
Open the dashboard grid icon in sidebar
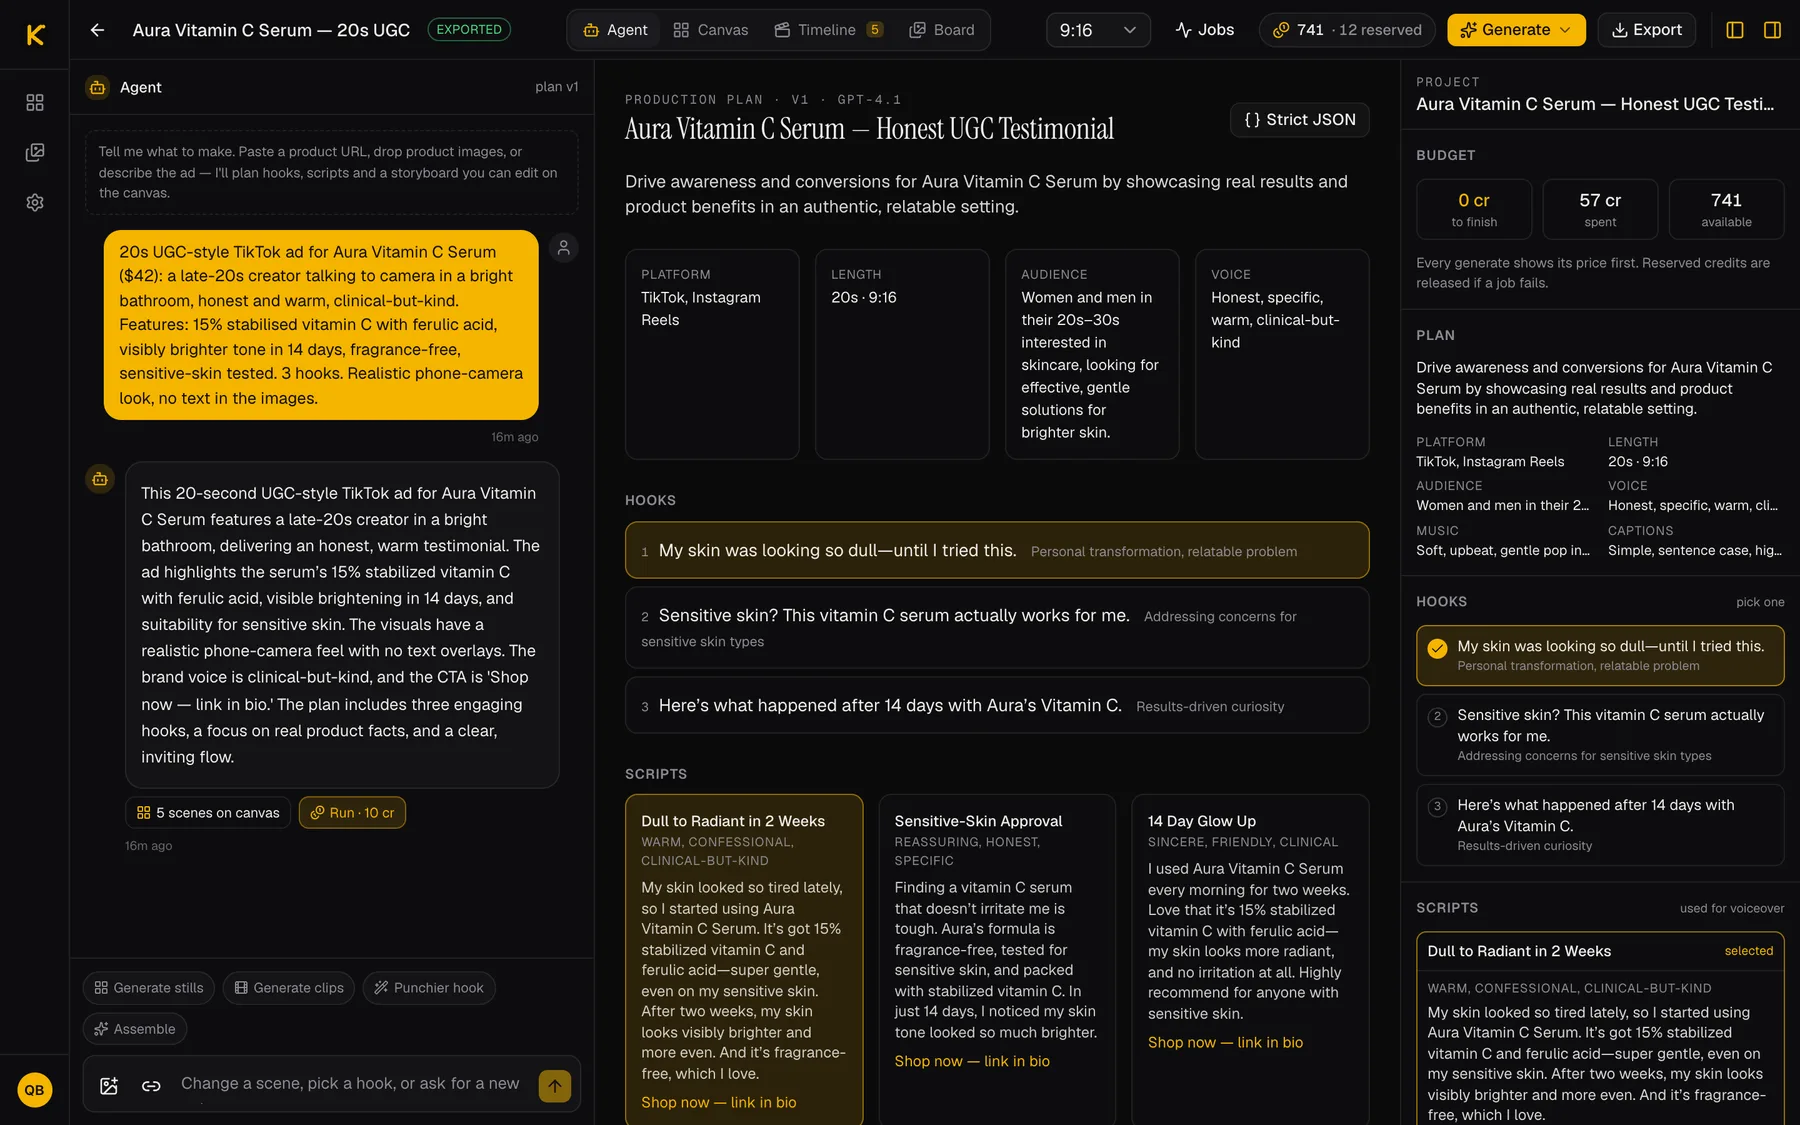coord(35,102)
